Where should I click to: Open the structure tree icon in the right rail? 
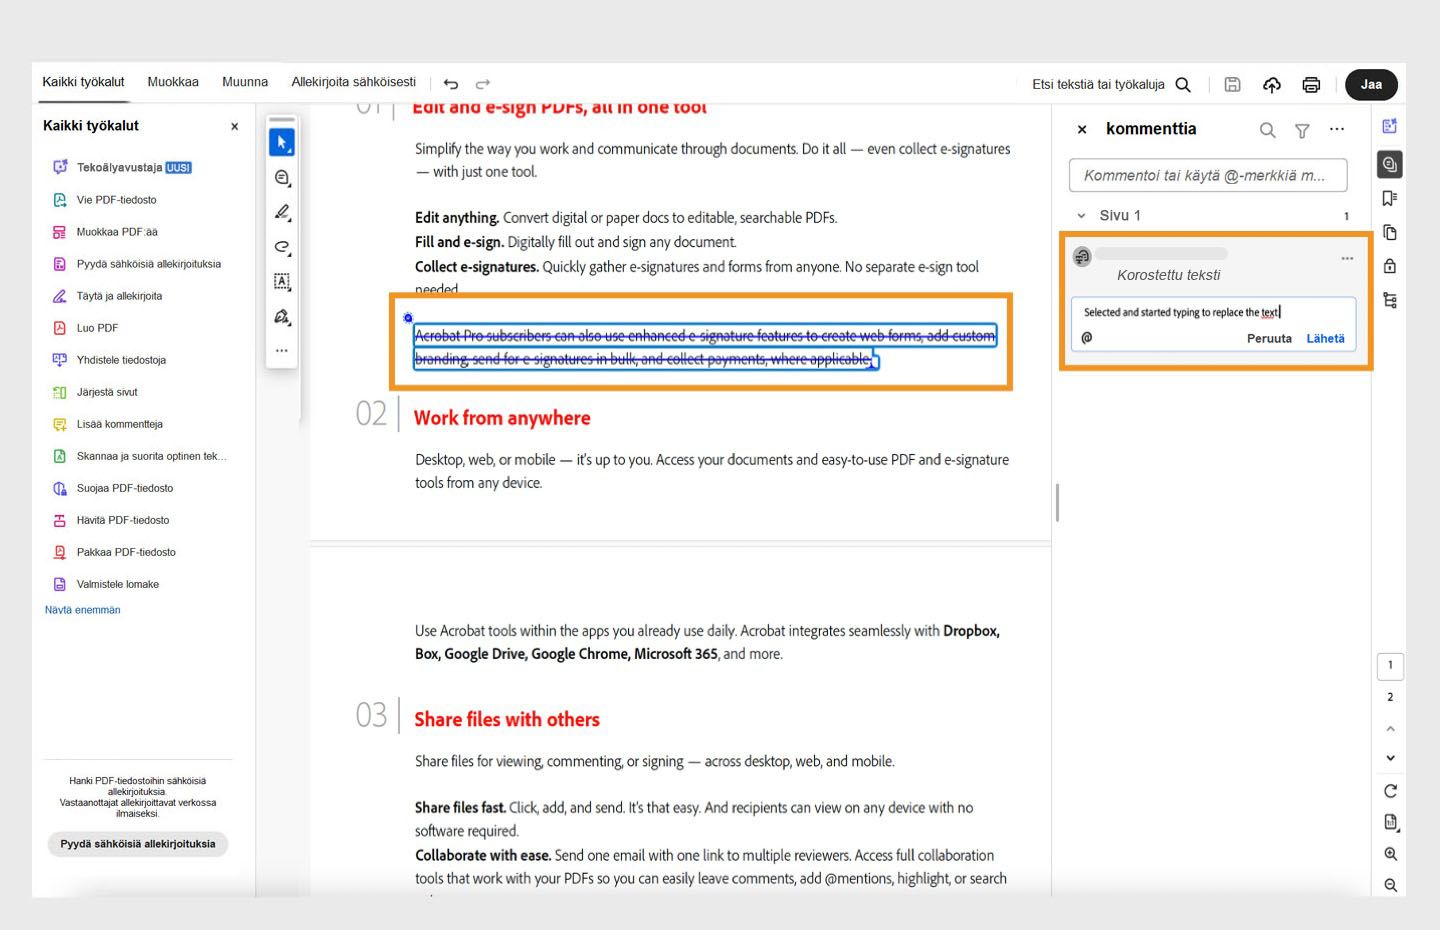click(1390, 300)
